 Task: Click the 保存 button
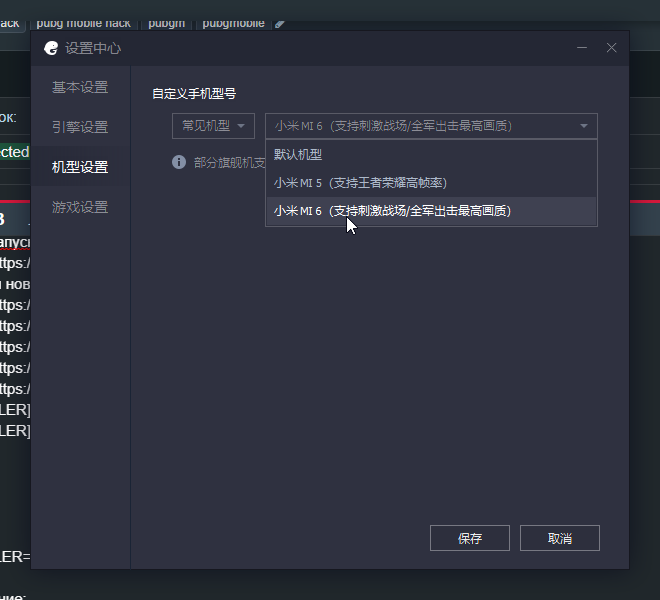pos(470,538)
